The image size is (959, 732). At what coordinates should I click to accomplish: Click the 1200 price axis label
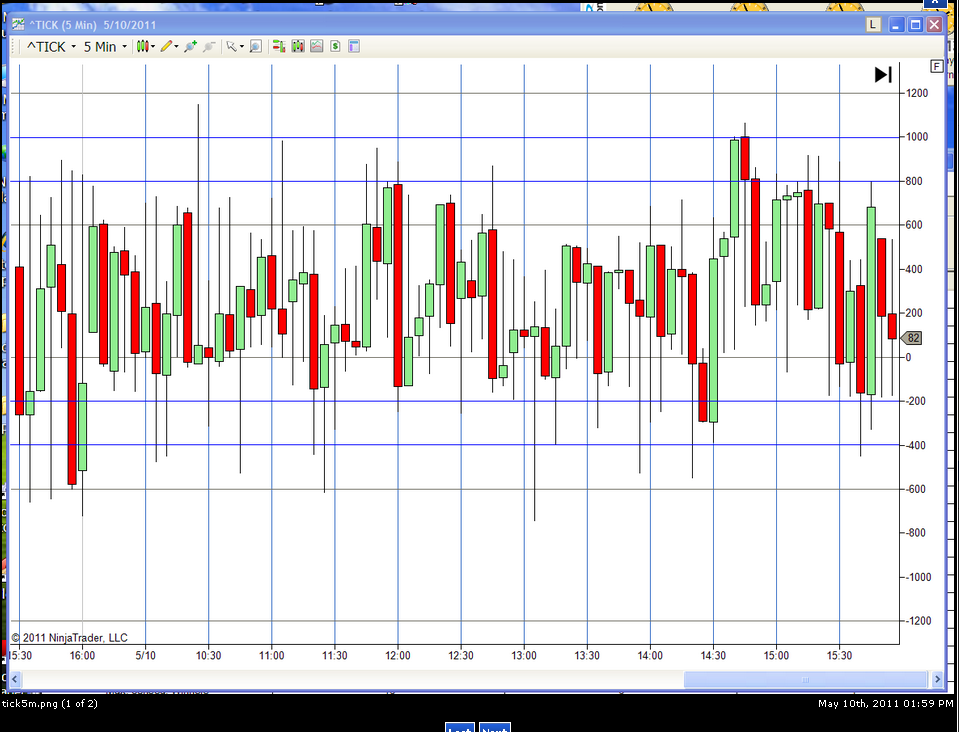[x=917, y=93]
